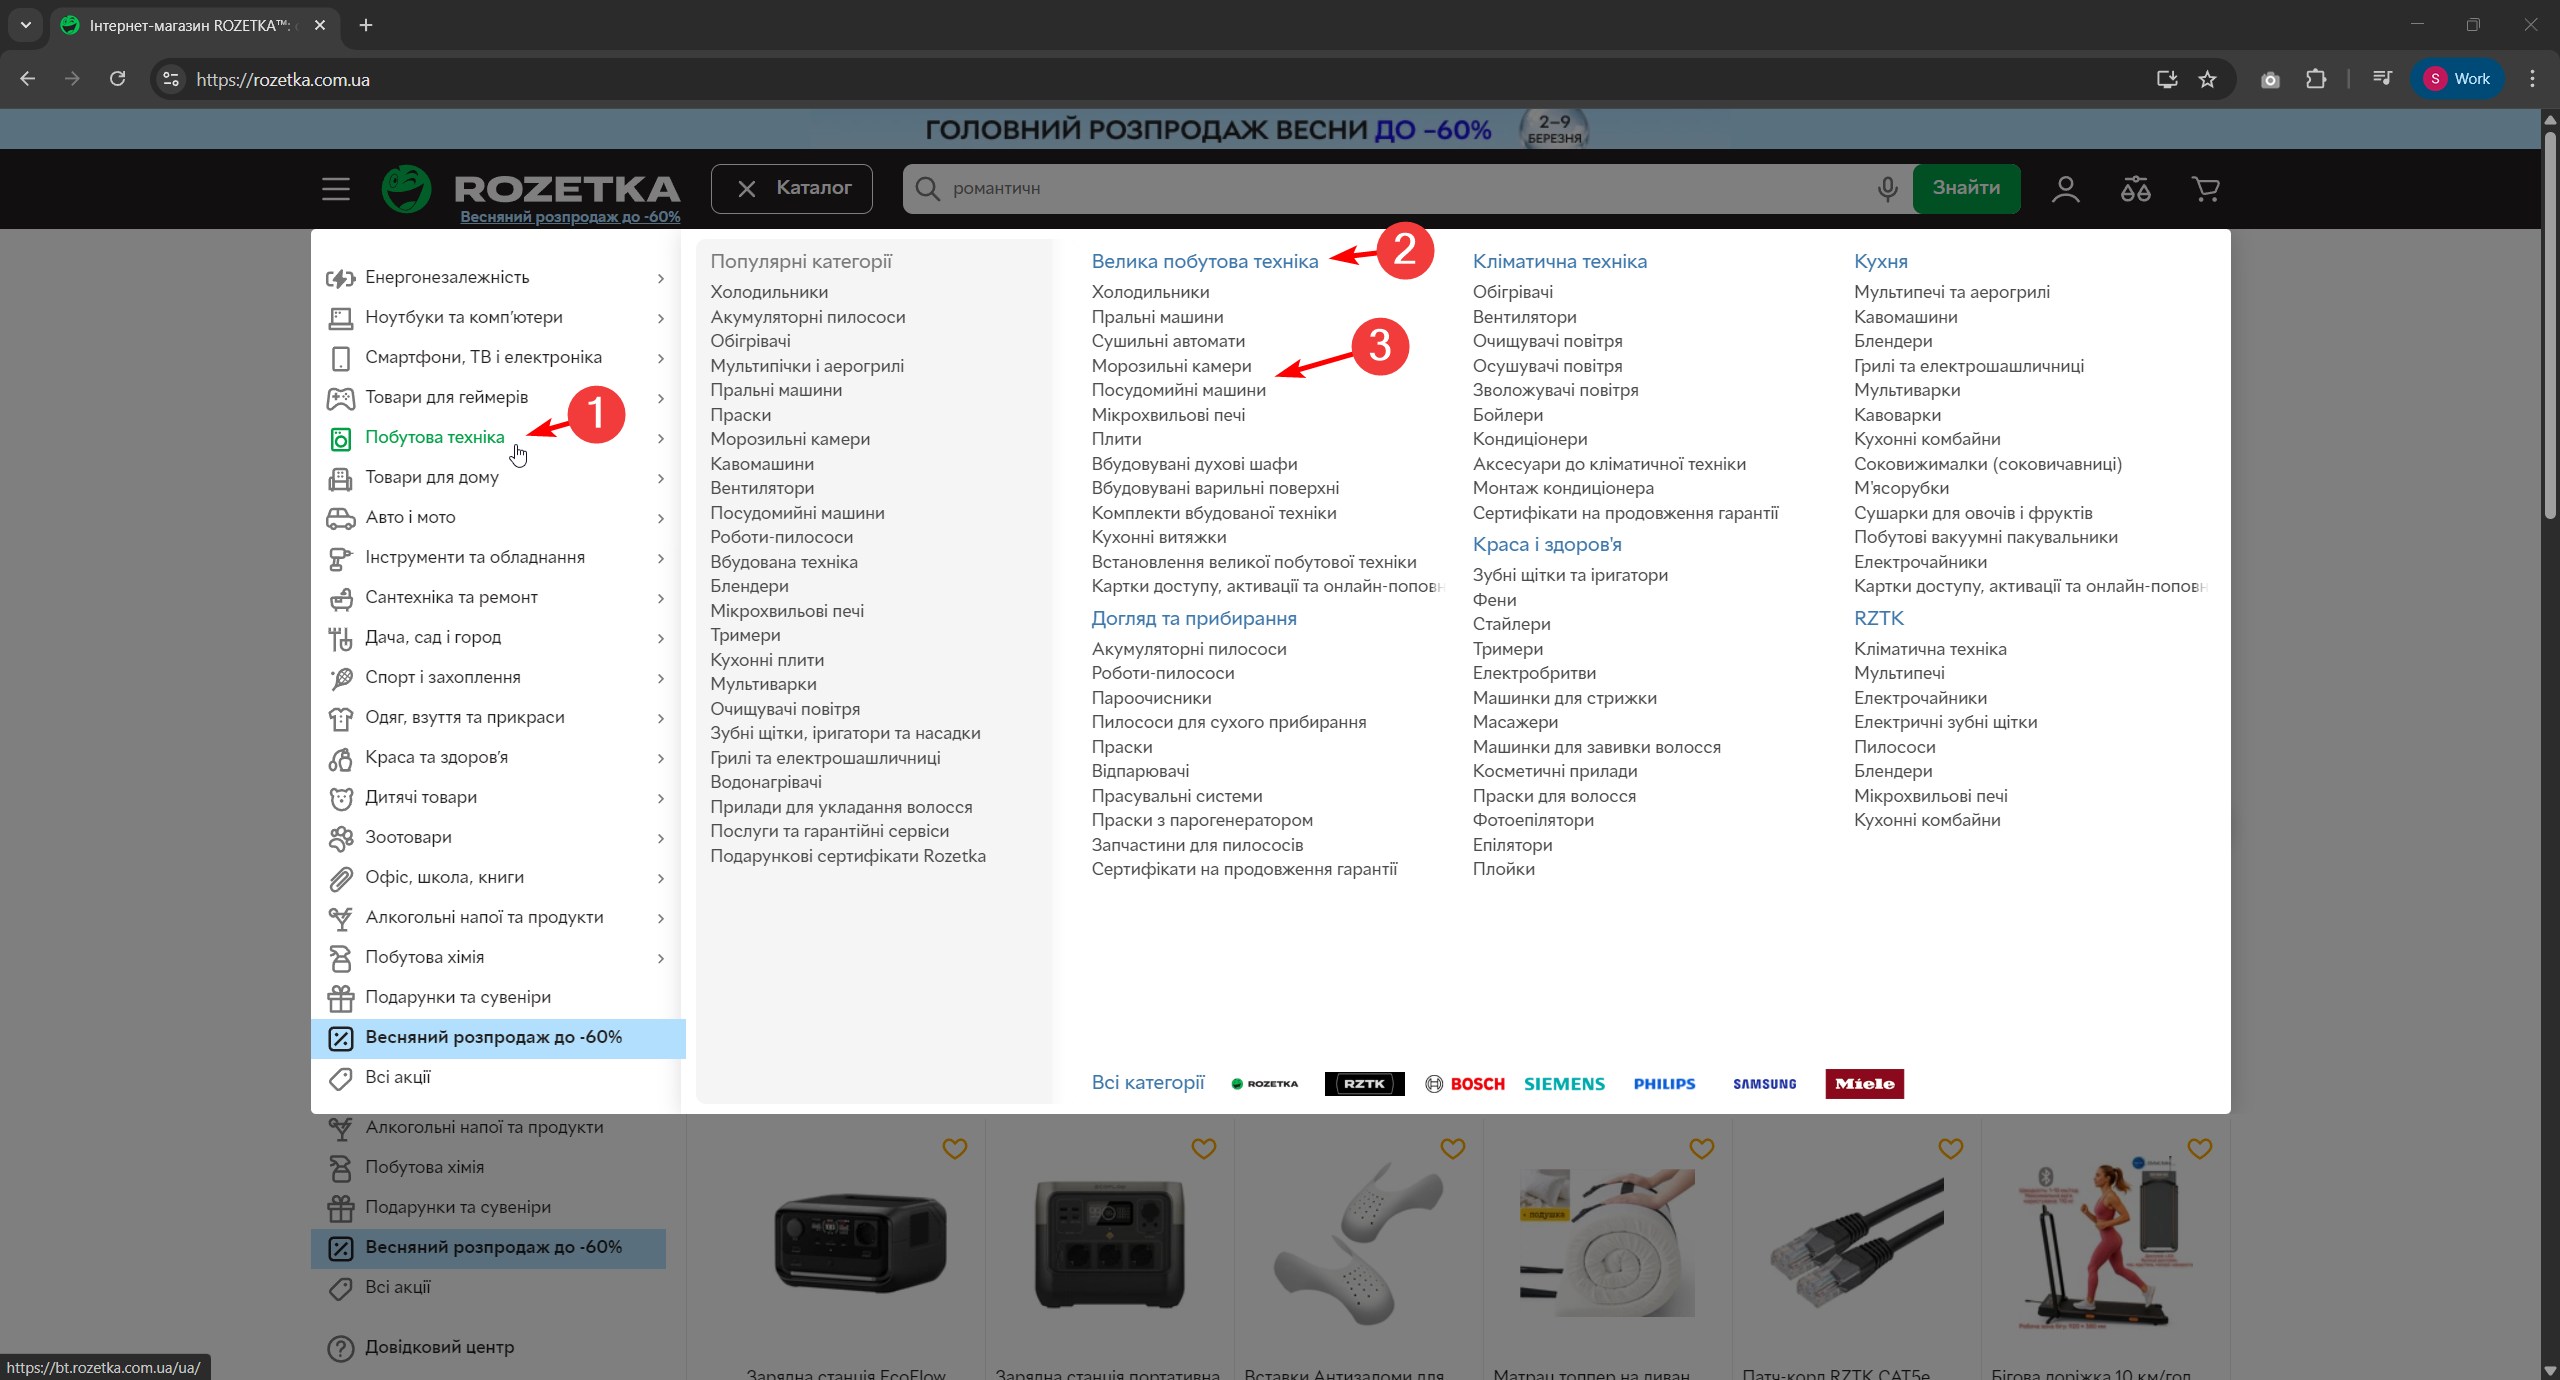Open browser extensions puzzle icon

tap(2316, 79)
